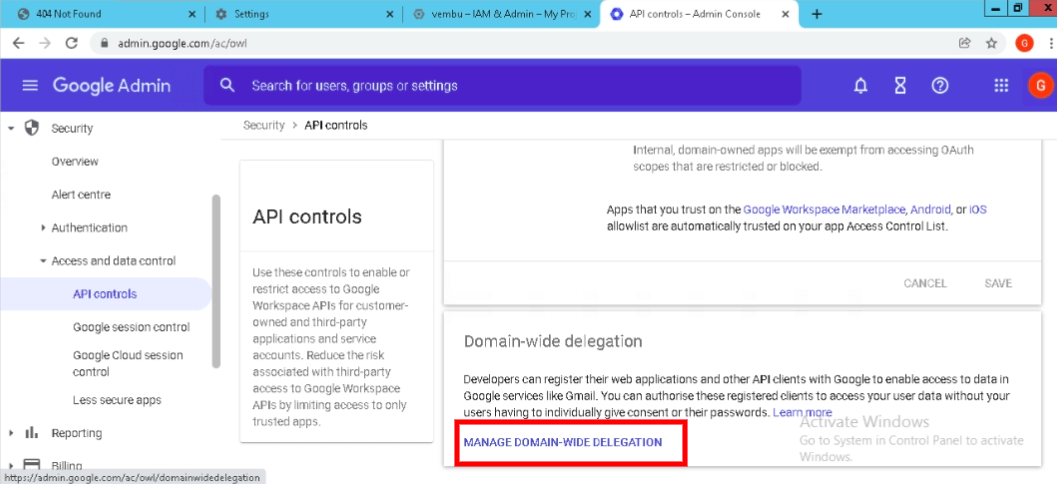Viewport: 1057px width, 484px height.
Task: Collapse the Security section arrow
Action: coord(11,128)
